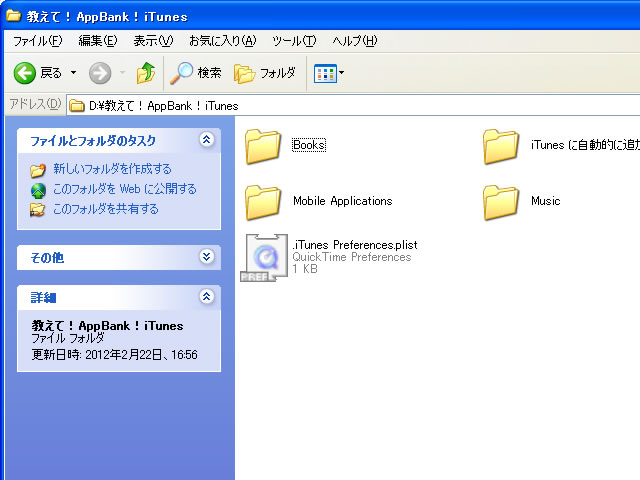Click the share folder hand icon
Viewport: 640px width, 480px height.
(38, 210)
